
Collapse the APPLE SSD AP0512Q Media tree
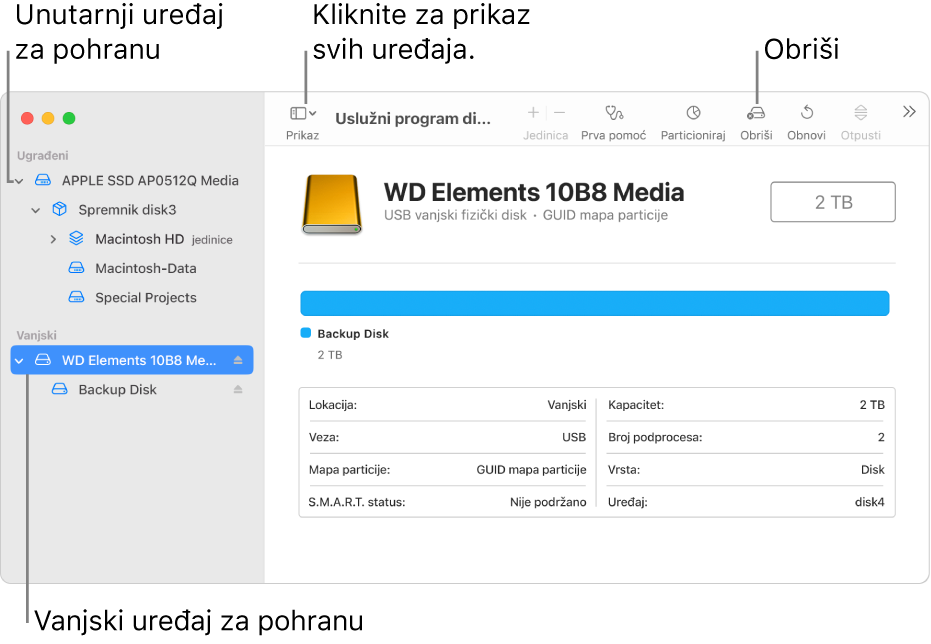(x=19, y=180)
